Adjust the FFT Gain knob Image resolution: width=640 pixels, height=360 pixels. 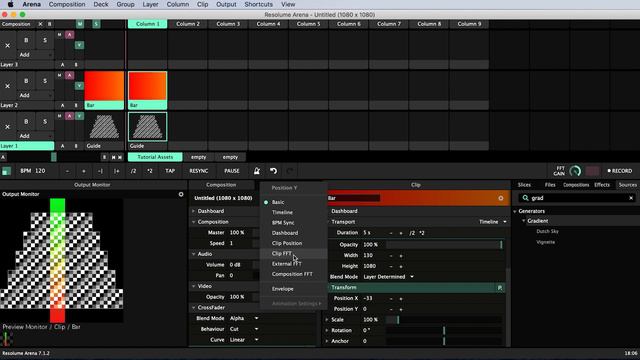pyautogui.click(x=575, y=171)
